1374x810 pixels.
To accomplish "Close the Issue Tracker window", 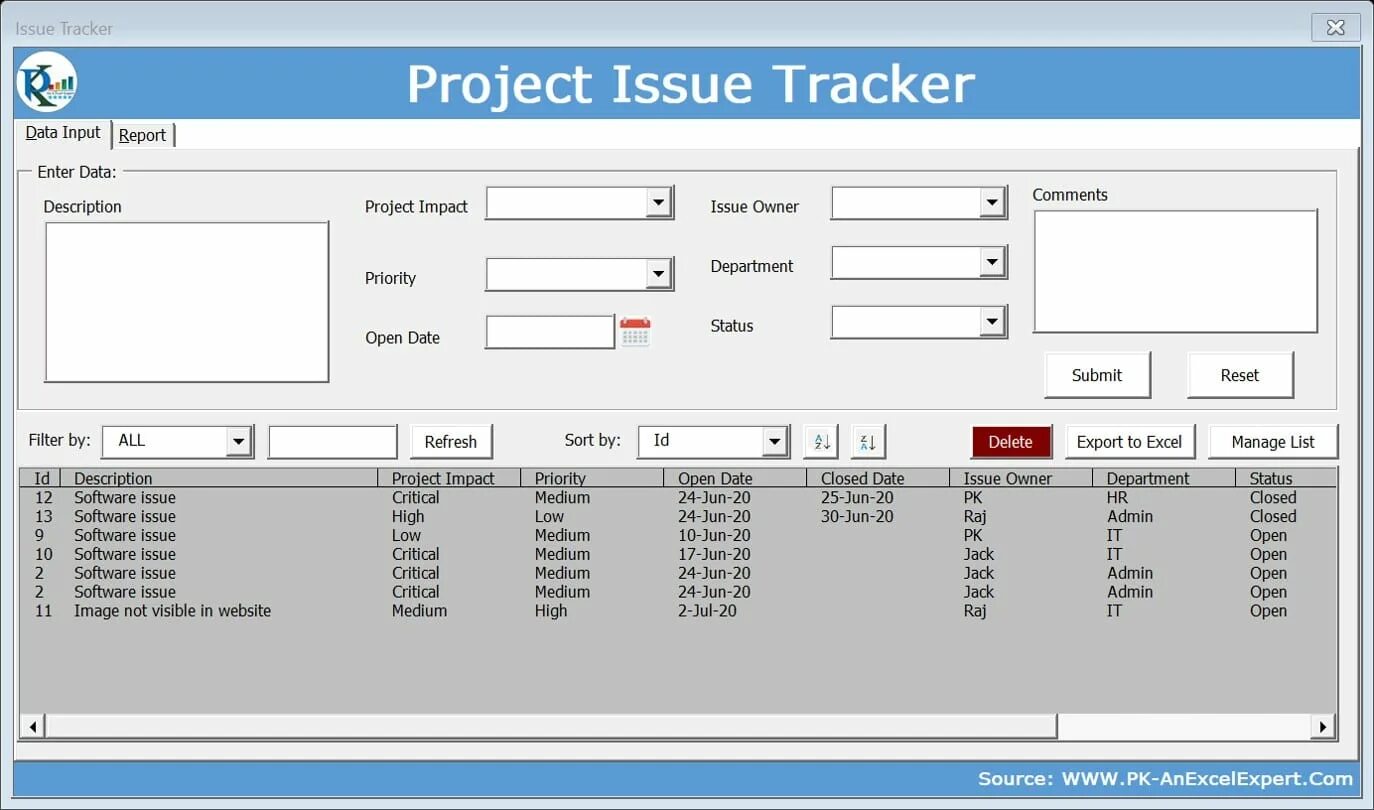I will point(1335,28).
